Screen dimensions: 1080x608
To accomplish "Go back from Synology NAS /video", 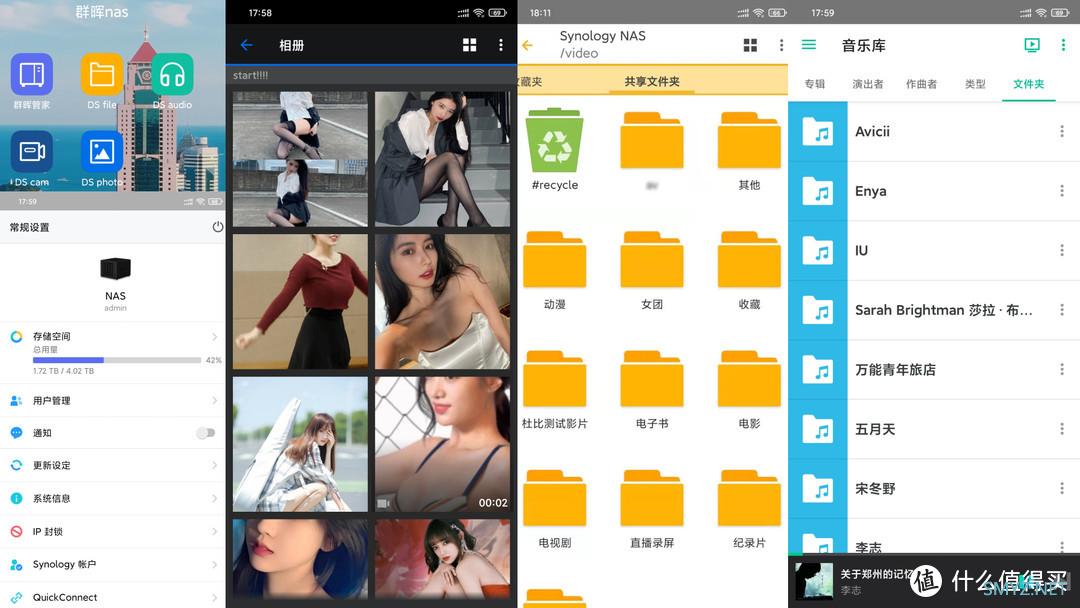I will click(528, 45).
